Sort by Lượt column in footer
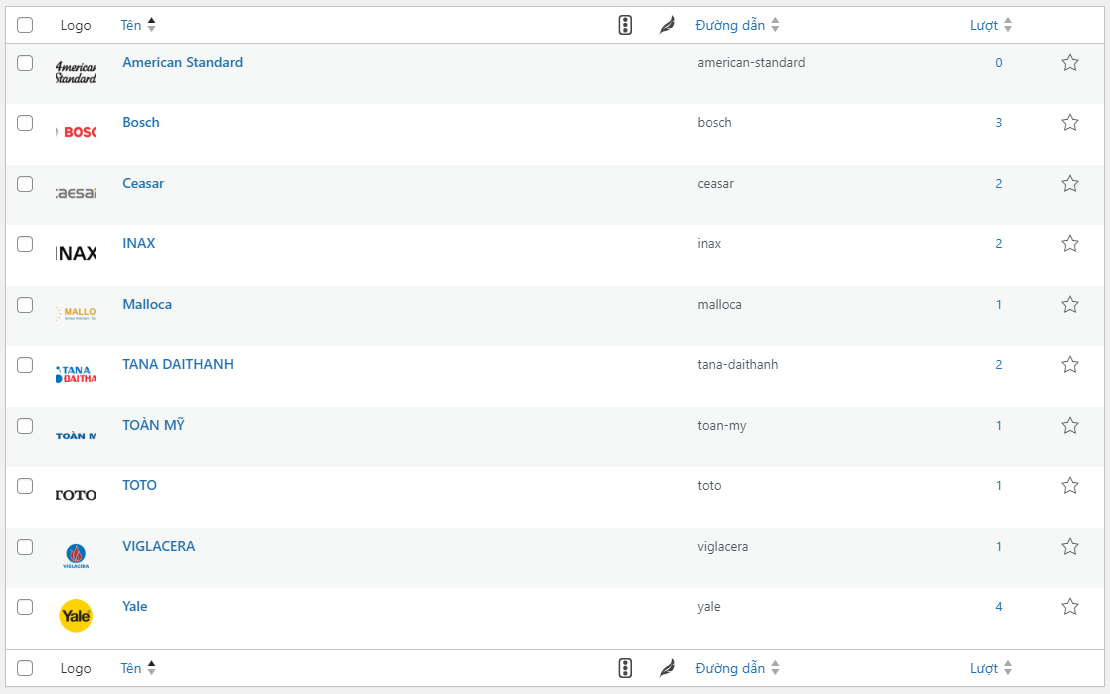Screen dimensions: 1110x694 pos(991,668)
